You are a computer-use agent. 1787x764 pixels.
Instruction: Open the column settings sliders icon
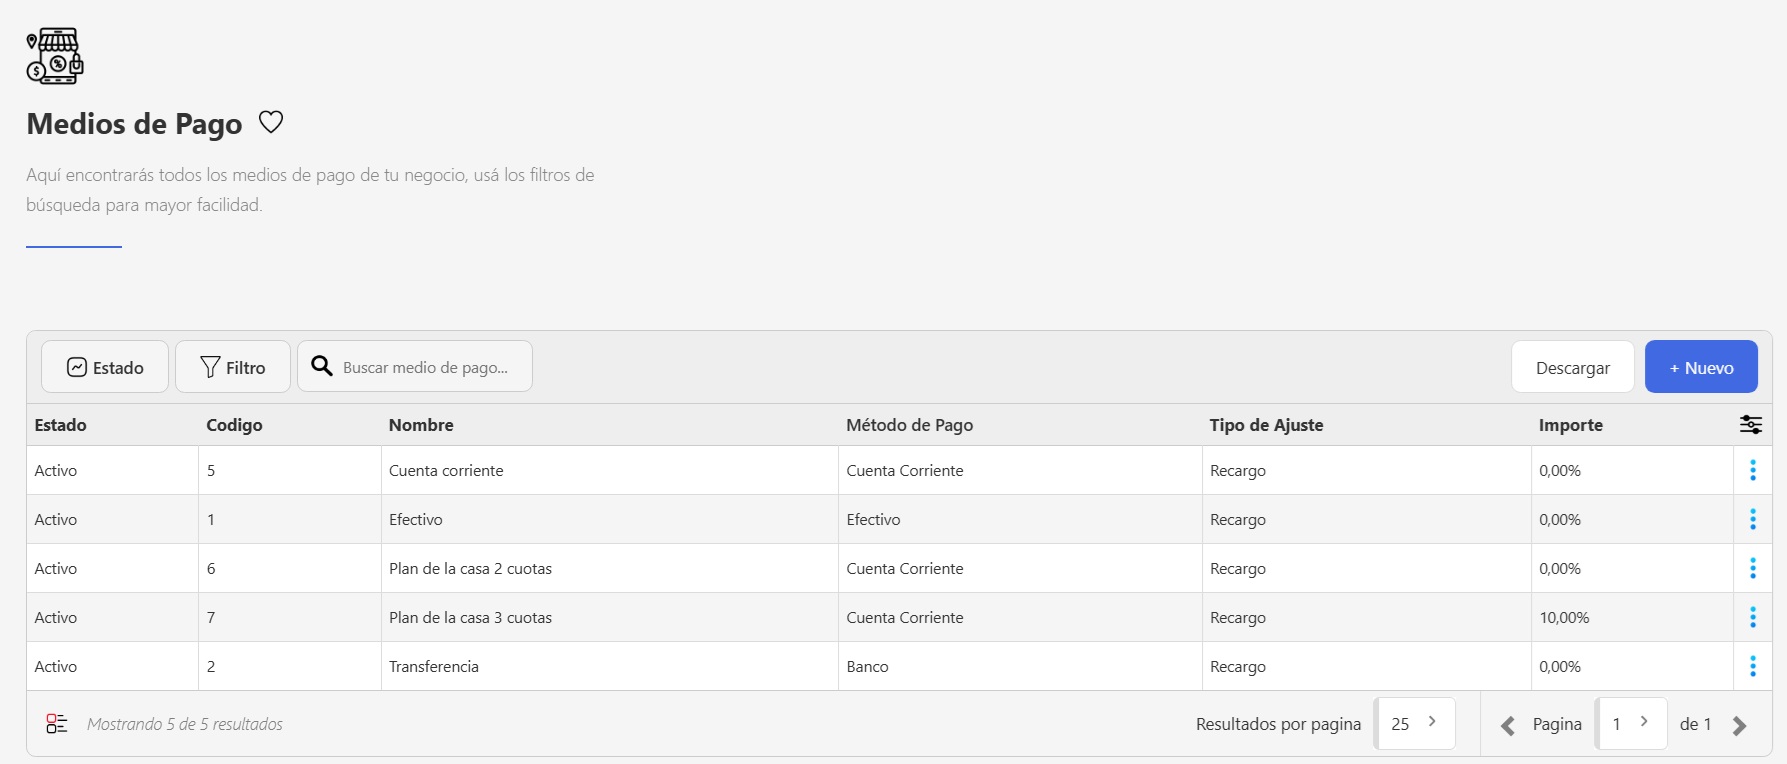pyautogui.click(x=1750, y=425)
